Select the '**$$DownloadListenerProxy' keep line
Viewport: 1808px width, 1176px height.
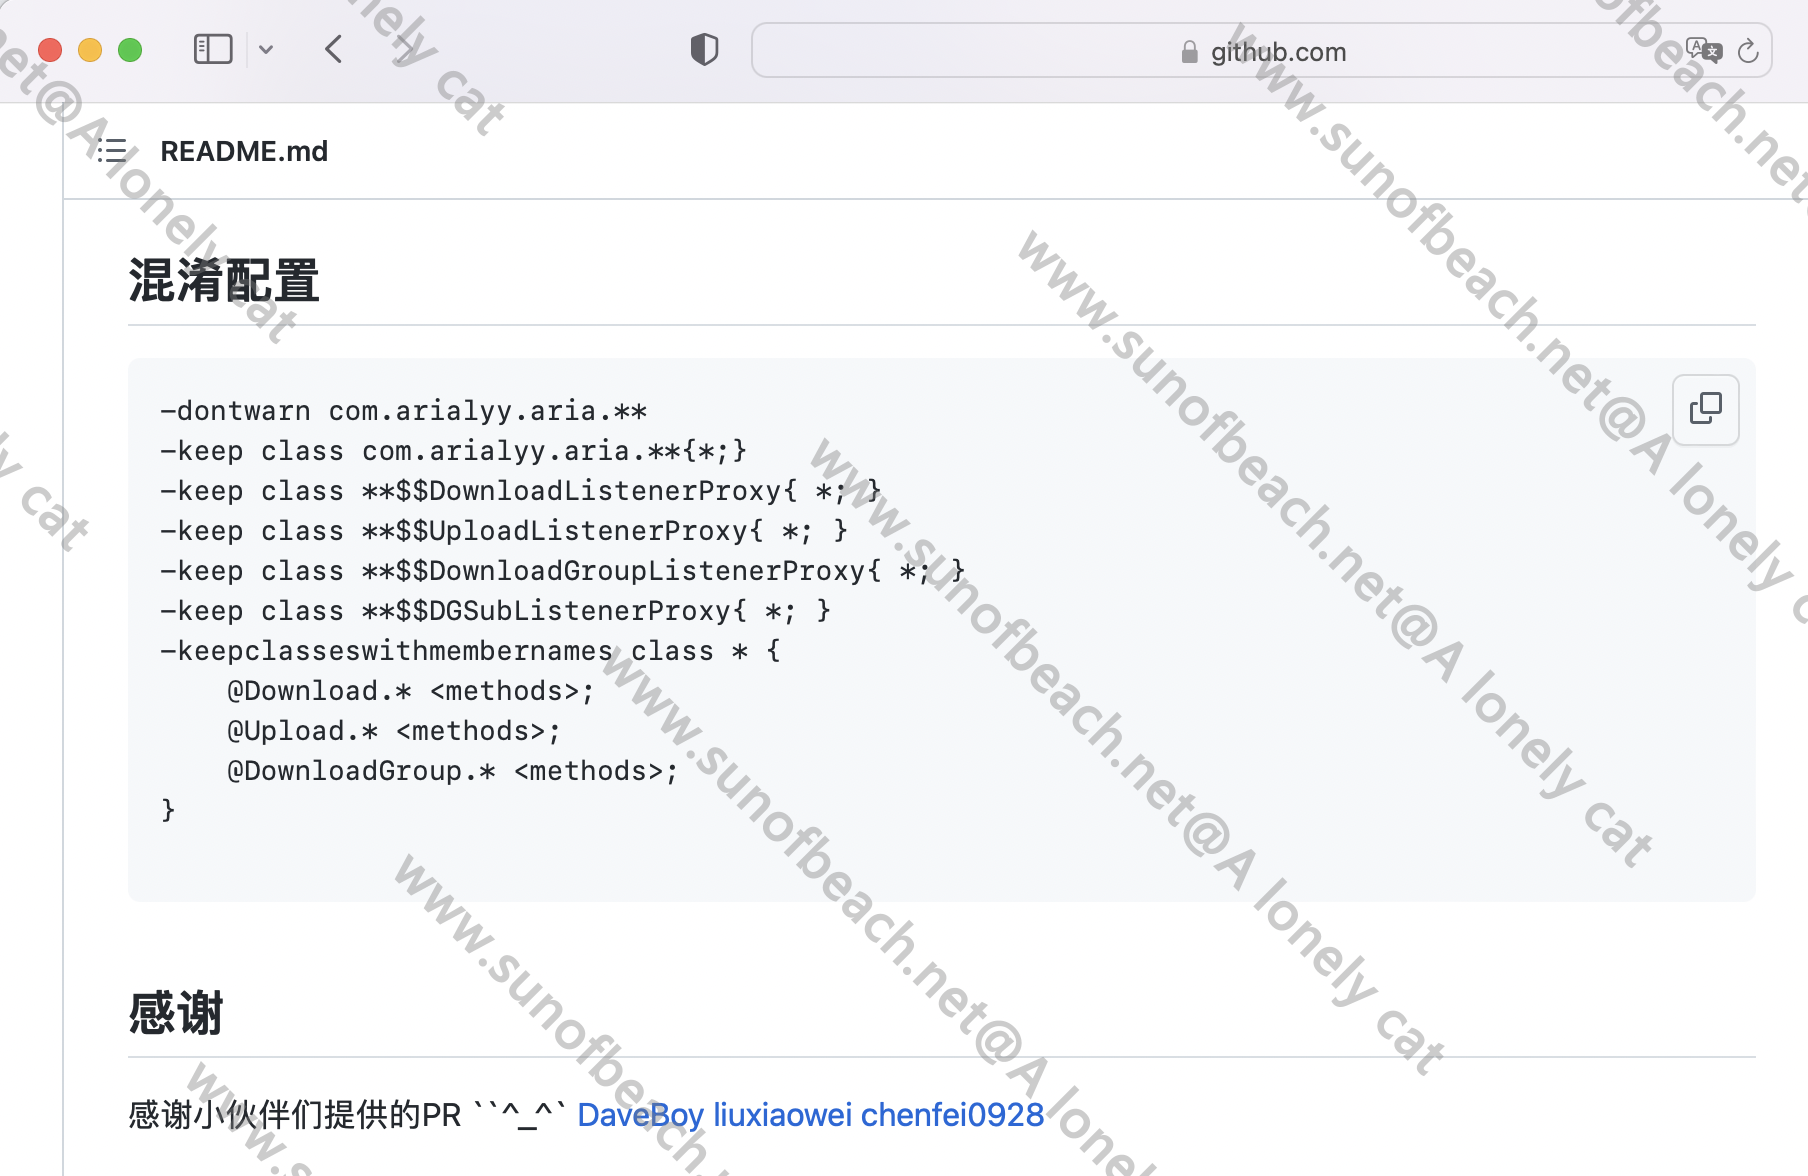(521, 491)
